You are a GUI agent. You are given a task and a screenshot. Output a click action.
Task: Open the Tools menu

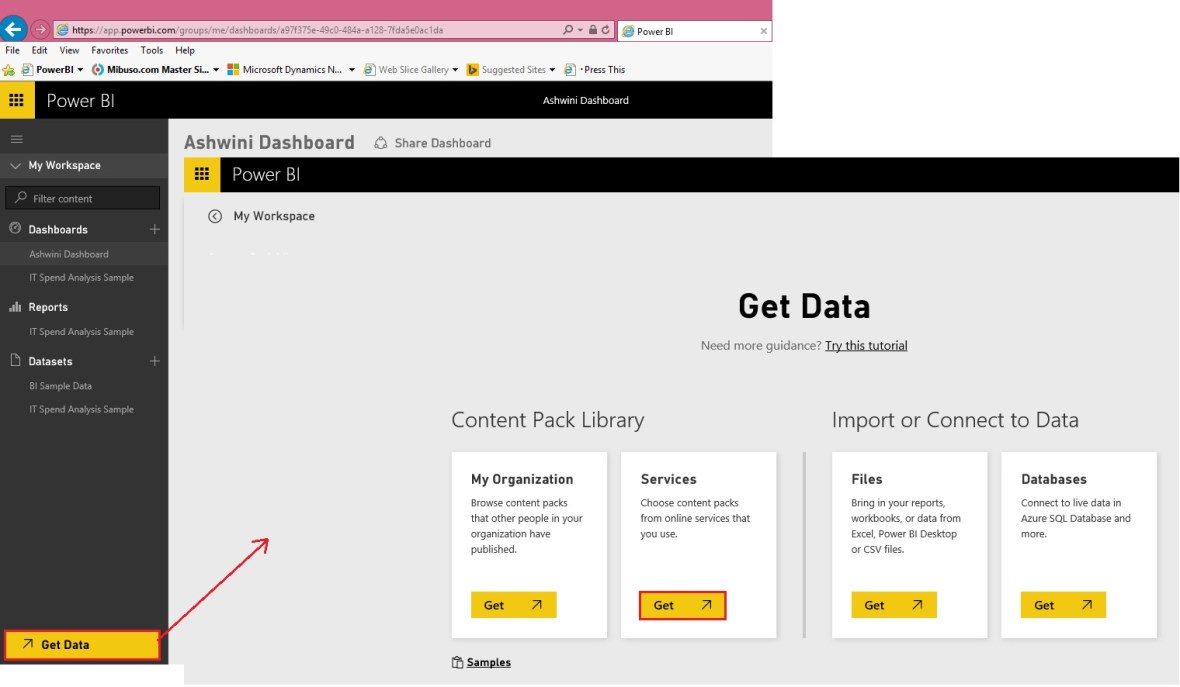(151, 50)
